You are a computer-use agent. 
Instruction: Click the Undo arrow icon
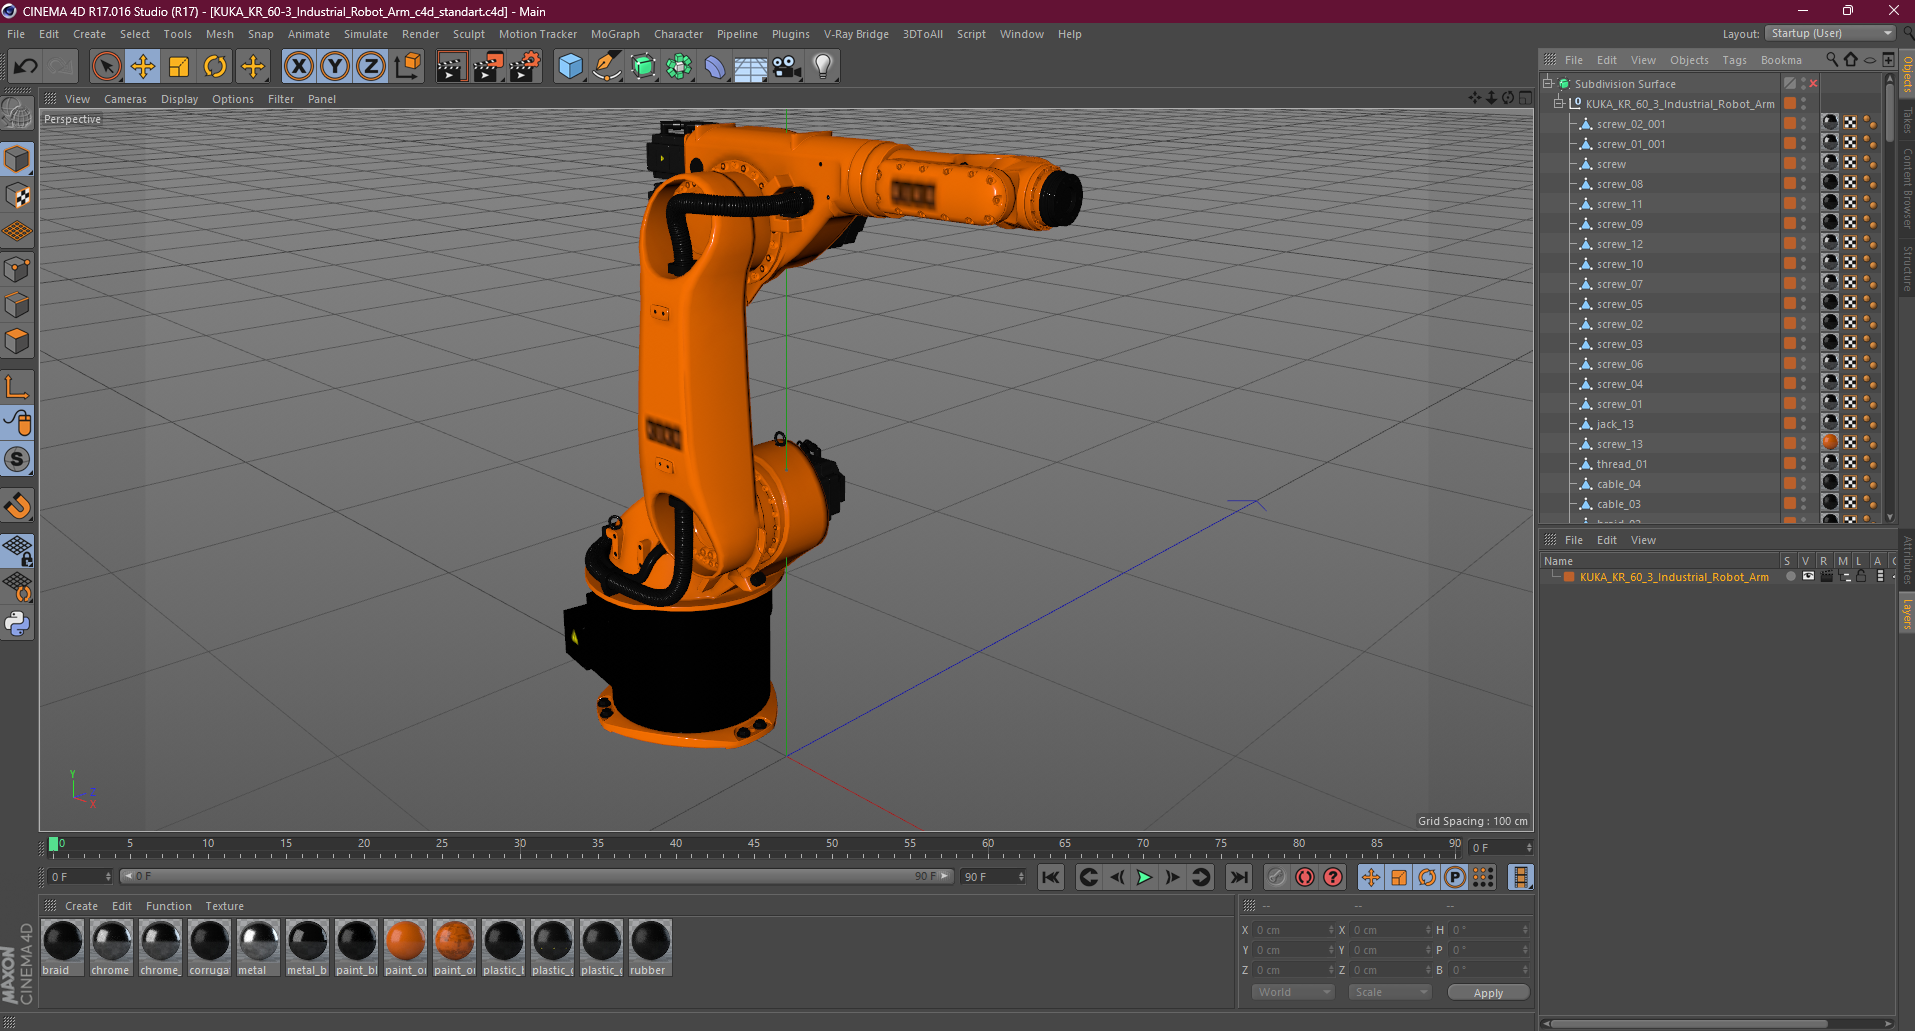(x=25, y=67)
